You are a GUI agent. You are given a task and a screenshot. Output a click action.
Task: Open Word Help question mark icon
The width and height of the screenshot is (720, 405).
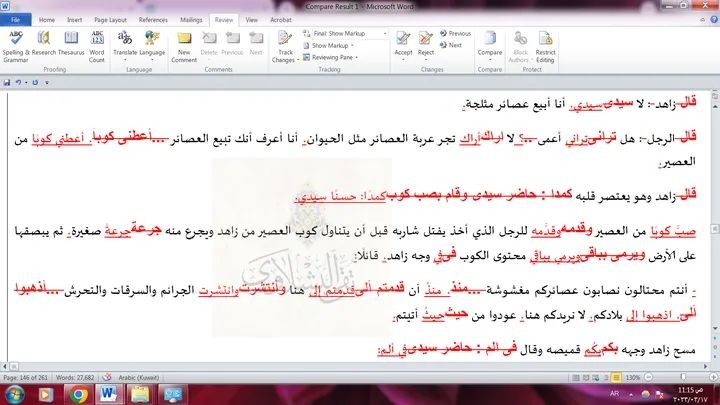[714, 20]
